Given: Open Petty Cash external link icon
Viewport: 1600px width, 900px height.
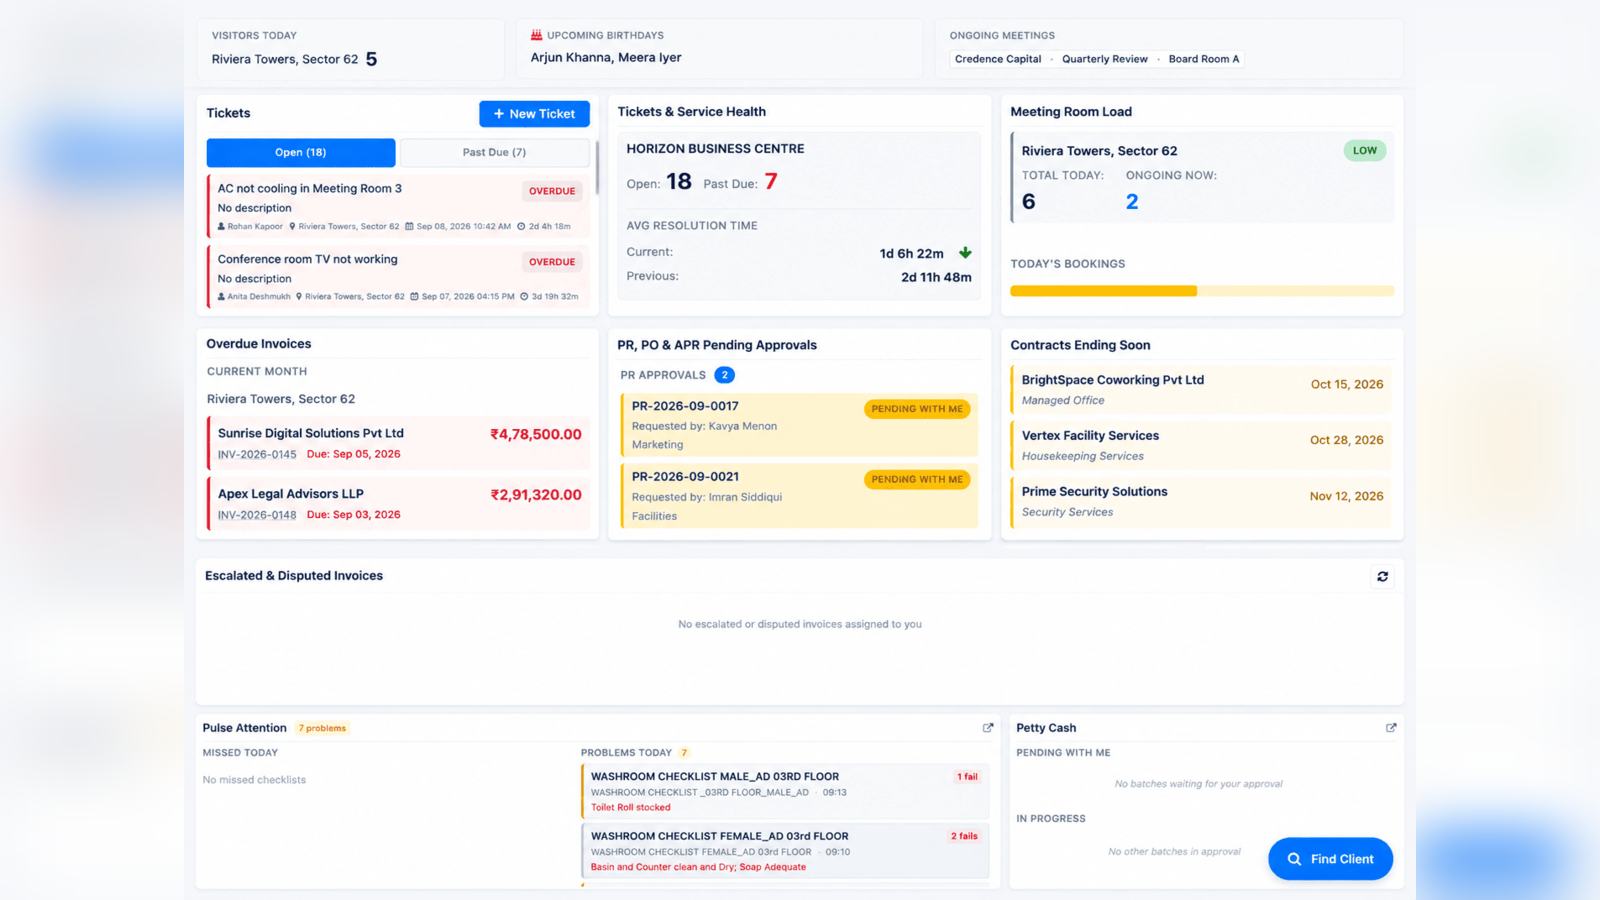Looking at the screenshot, I should [1391, 728].
